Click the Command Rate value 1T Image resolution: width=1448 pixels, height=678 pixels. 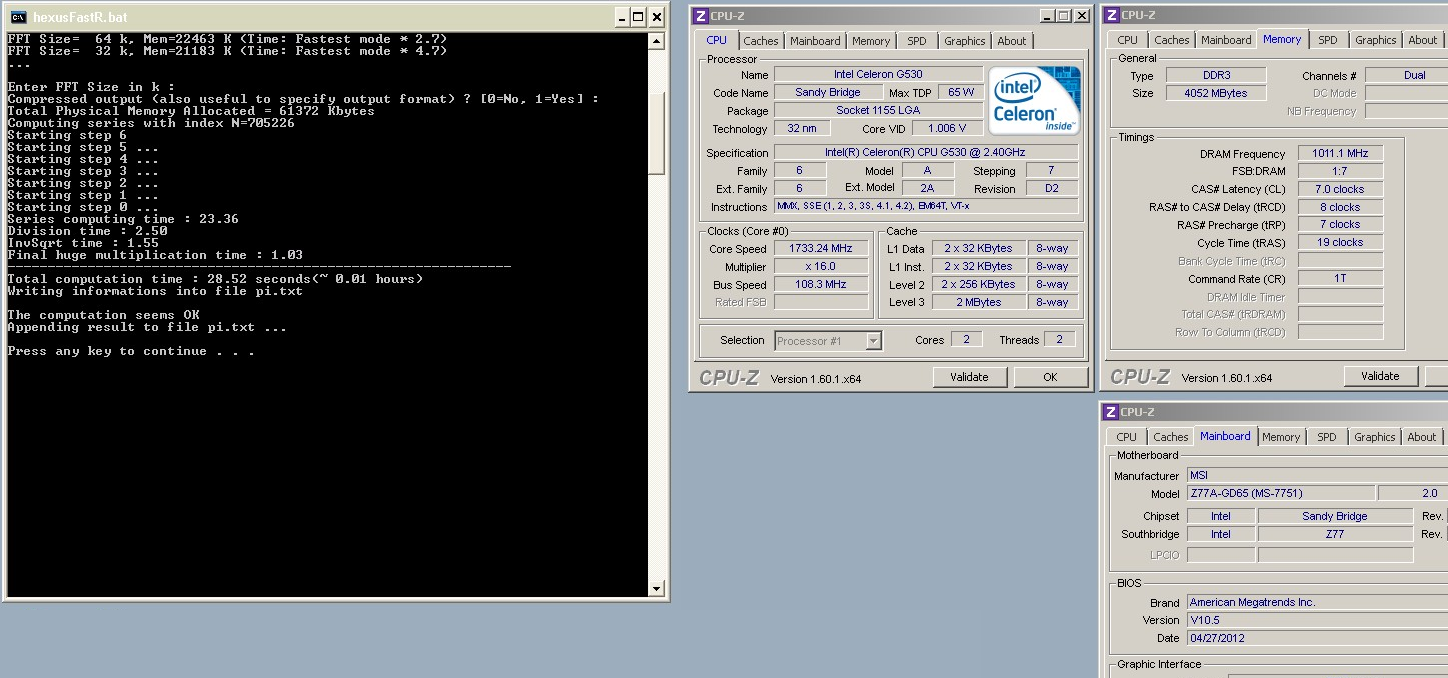1340,278
